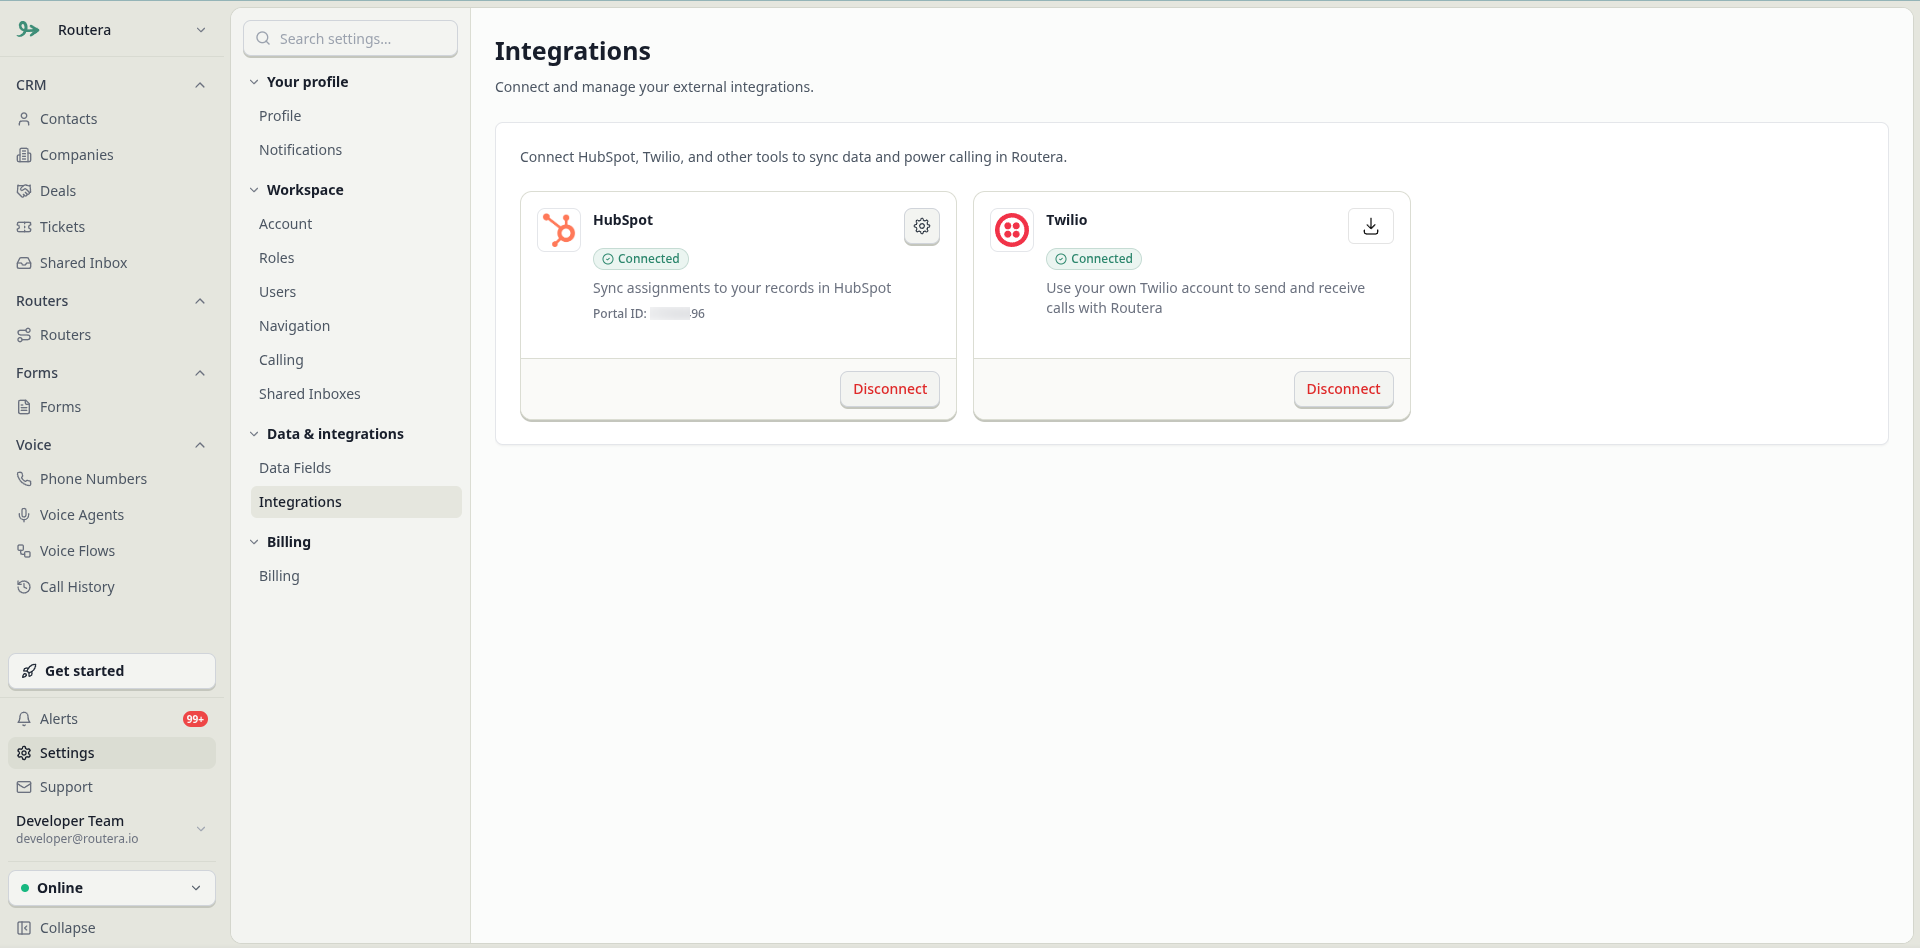1920x948 pixels.
Task: Open Tickets in the sidebar
Action: [112, 227]
